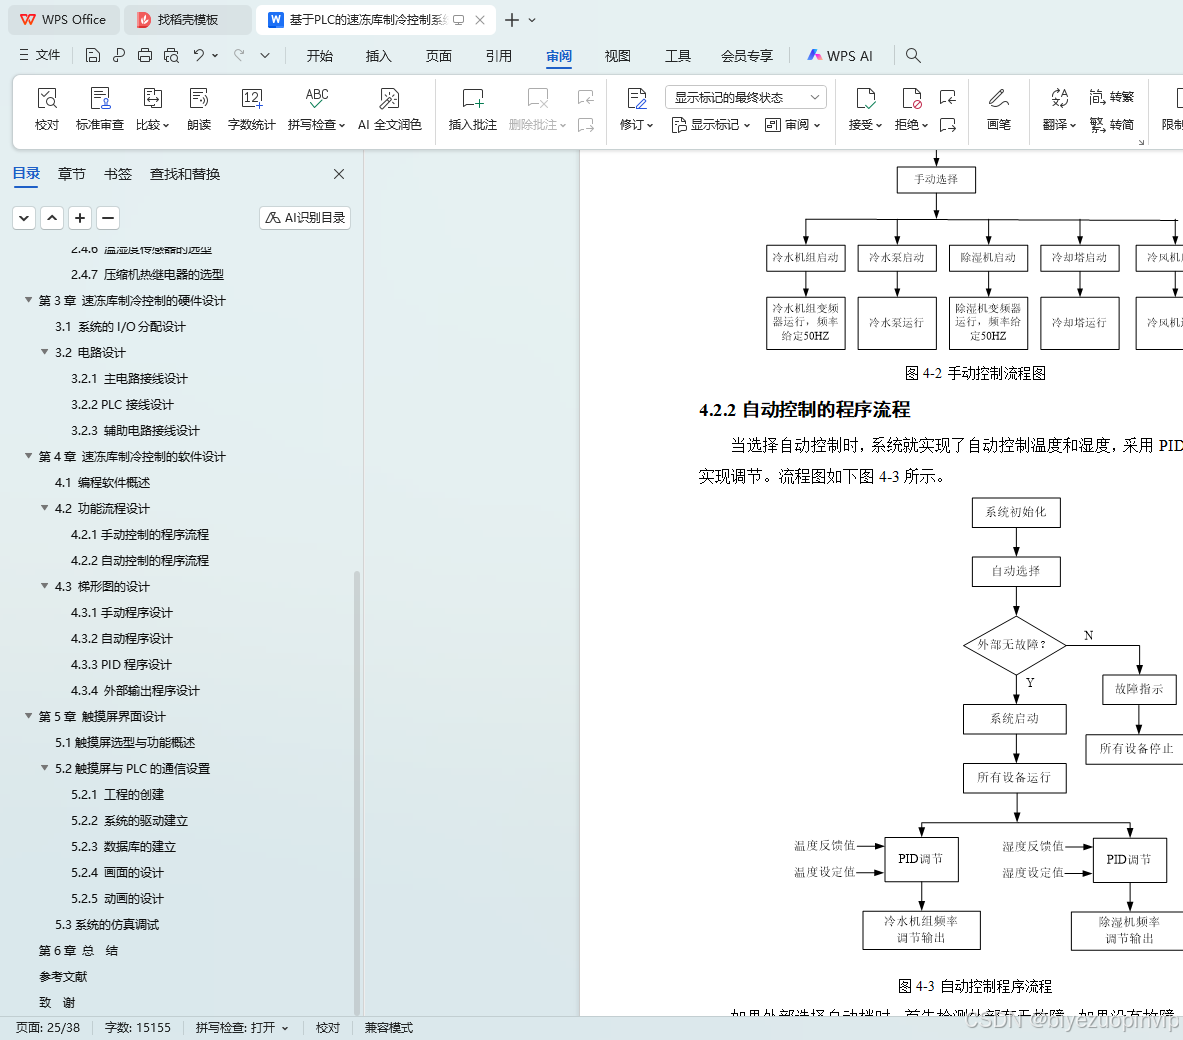Click the search magnifier icon
The width and height of the screenshot is (1183, 1040).
[x=913, y=55]
